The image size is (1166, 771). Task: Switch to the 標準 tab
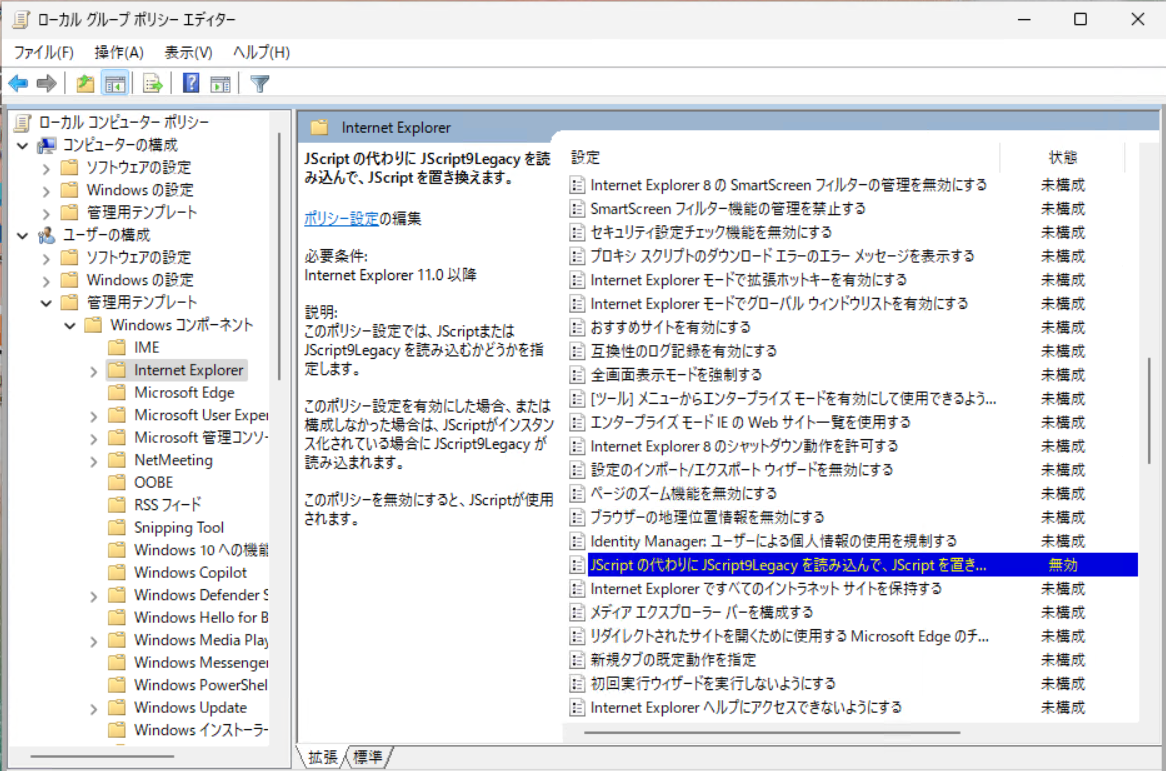[368, 757]
